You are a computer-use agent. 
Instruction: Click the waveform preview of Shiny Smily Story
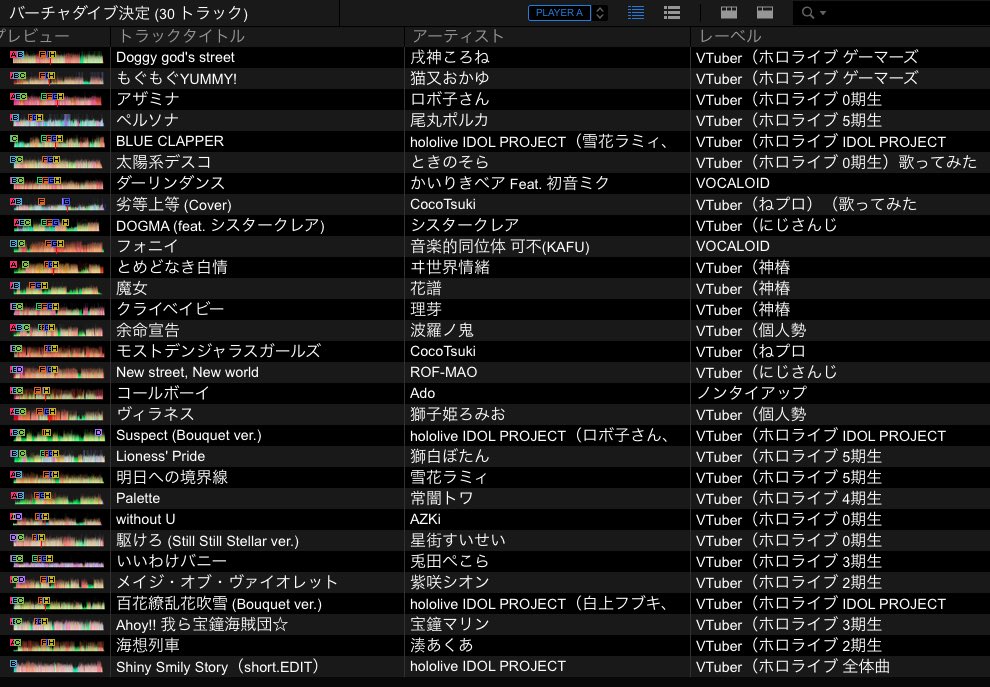[x=56, y=667]
